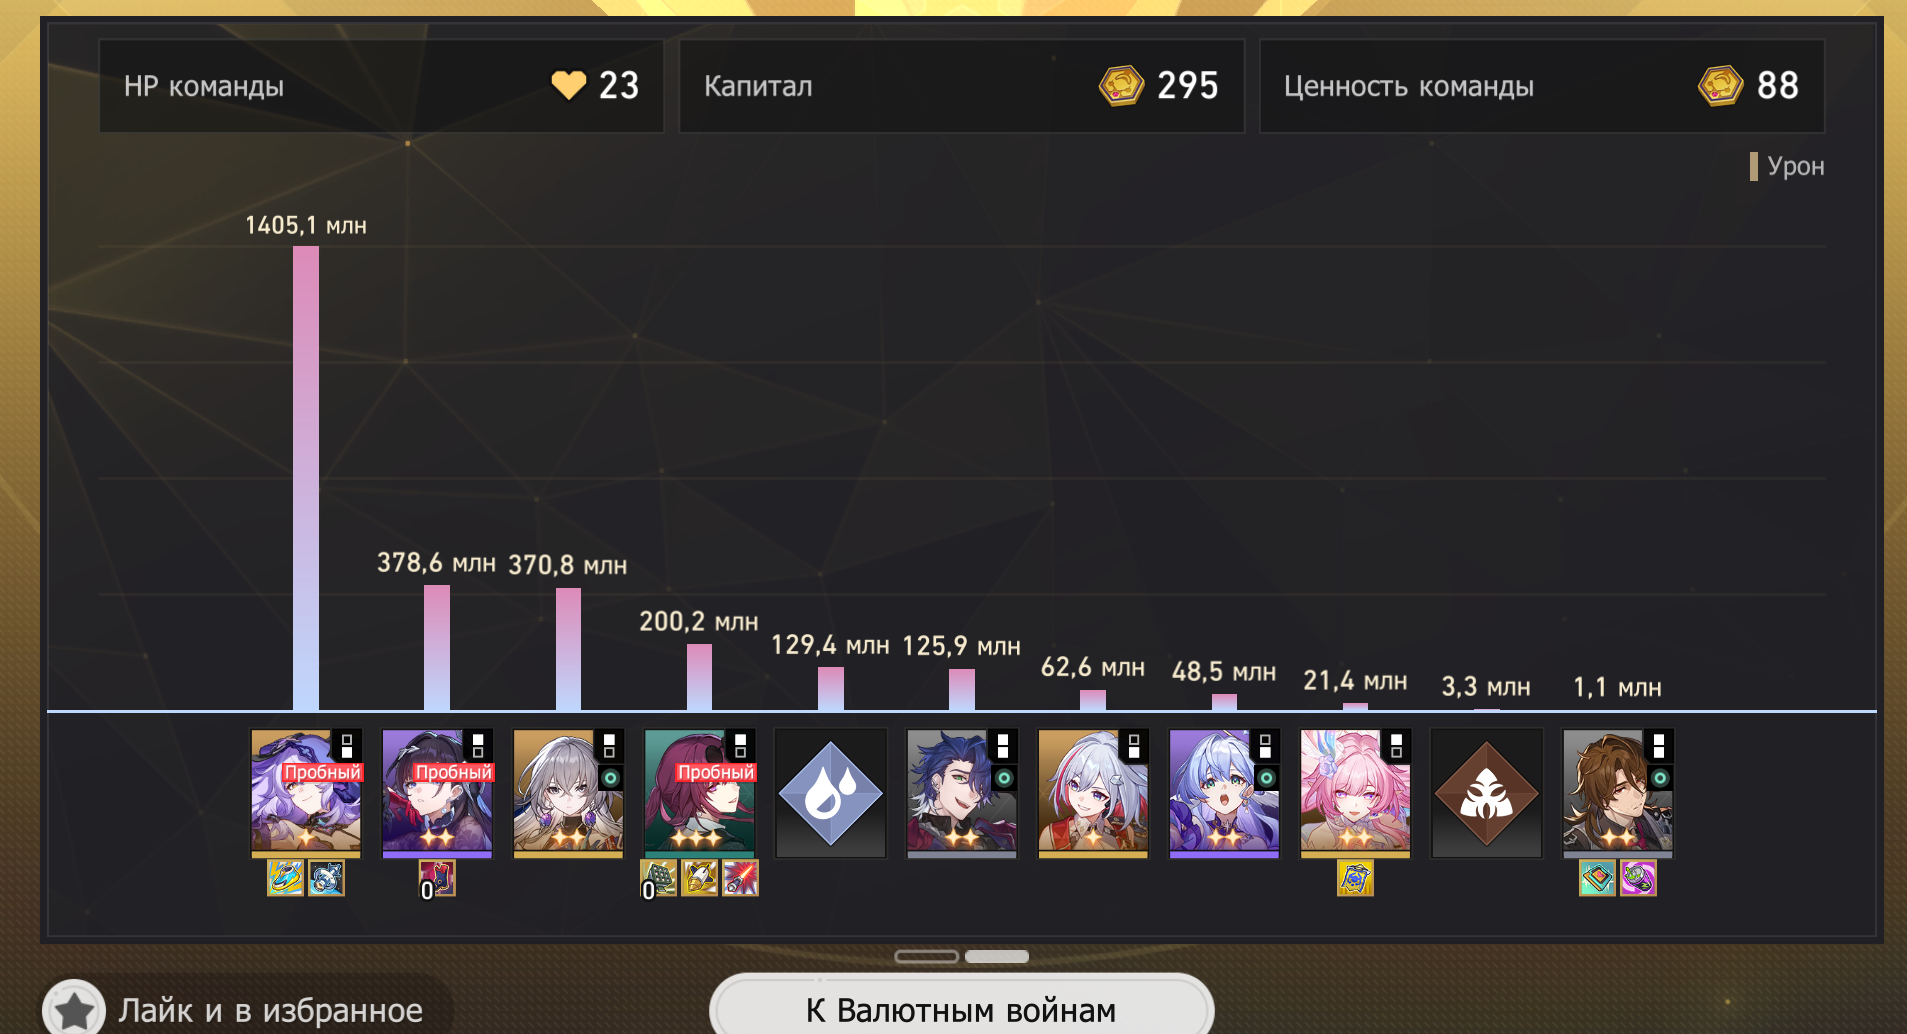The image size is (1907, 1034).
Task: Switch to the first page indicator
Action: [926, 956]
